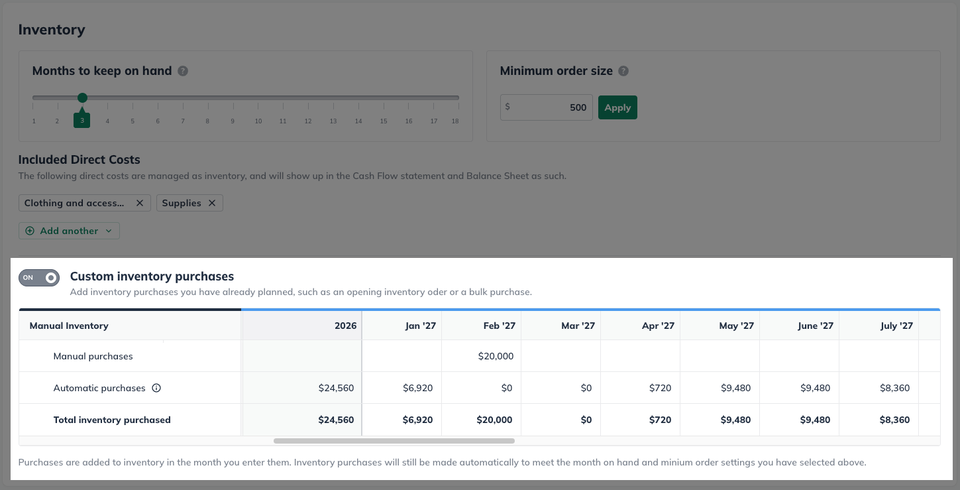
Task: Focus the minimum order size field
Action: 546,107
